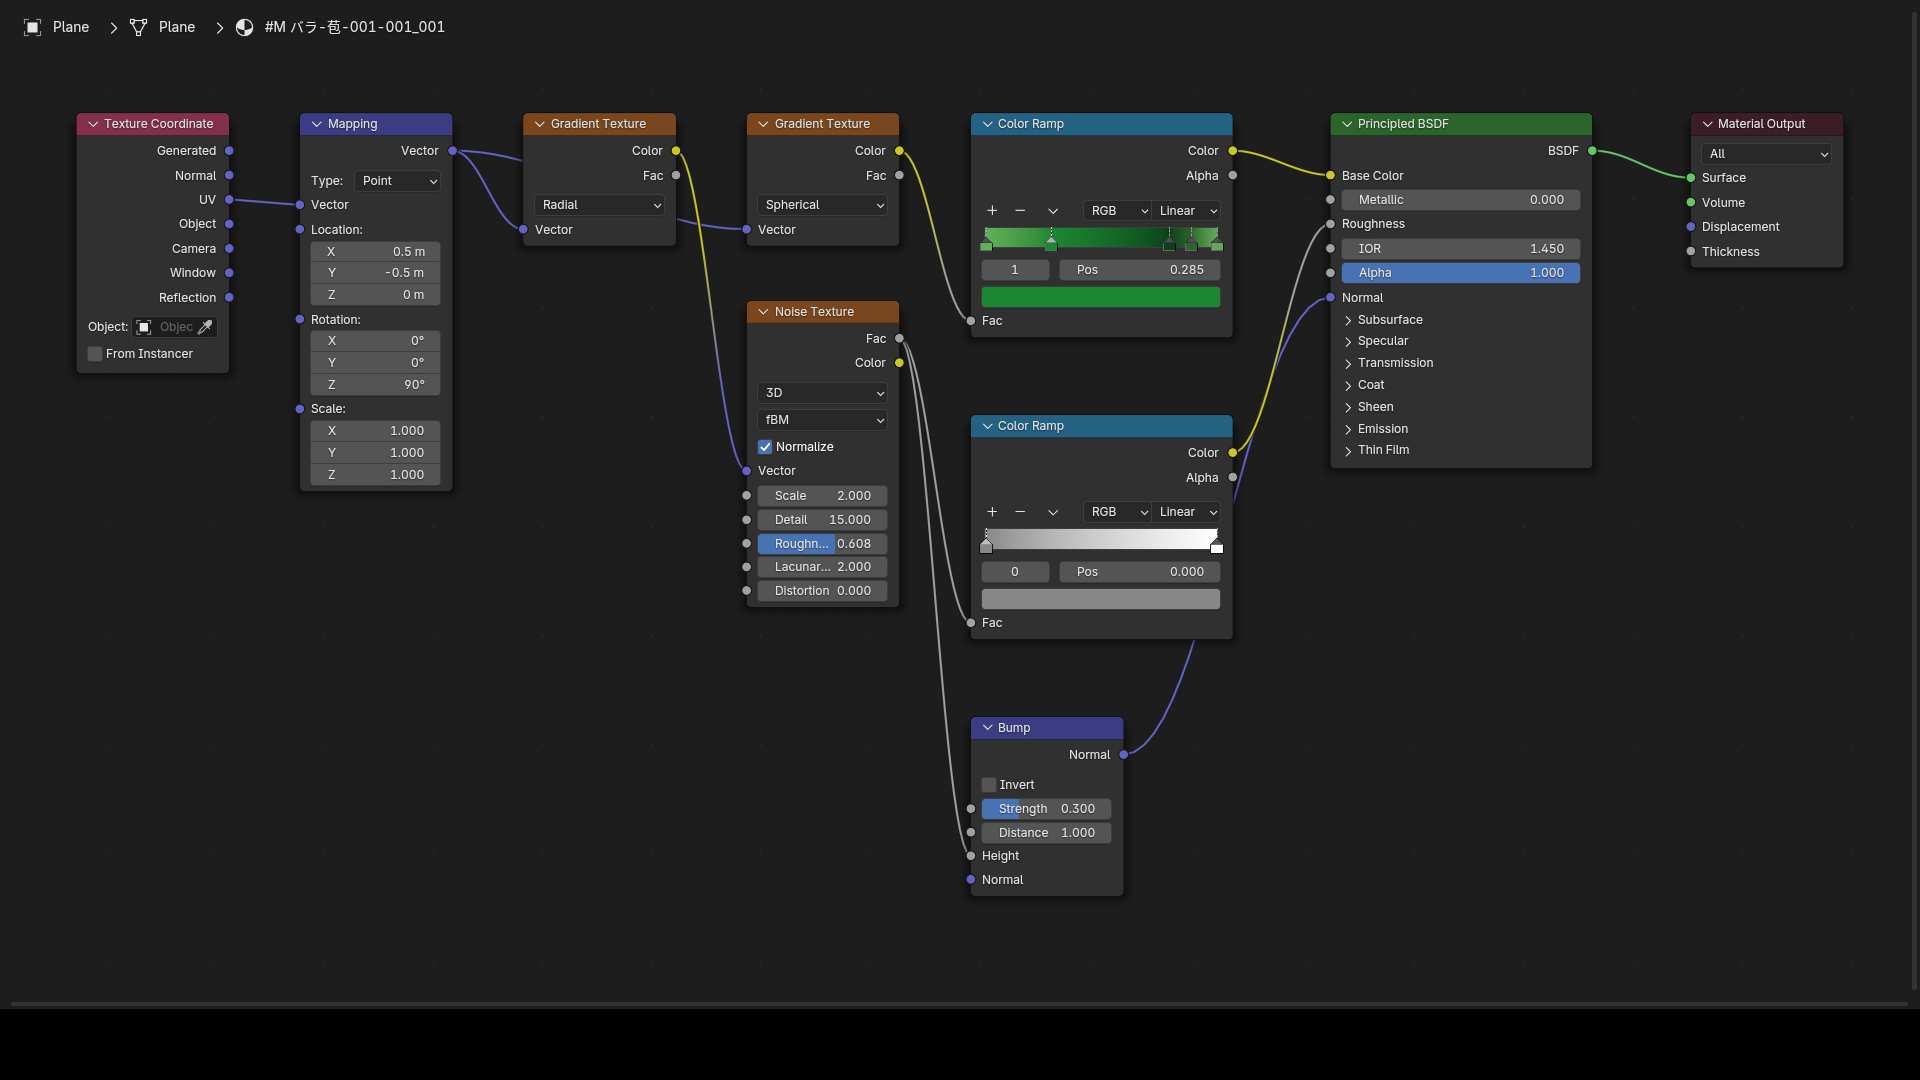The height and width of the screenshot is (1080, 1920).
Task: Open tools chevron menu in top Color Ramp
Action: point(1053,211)
